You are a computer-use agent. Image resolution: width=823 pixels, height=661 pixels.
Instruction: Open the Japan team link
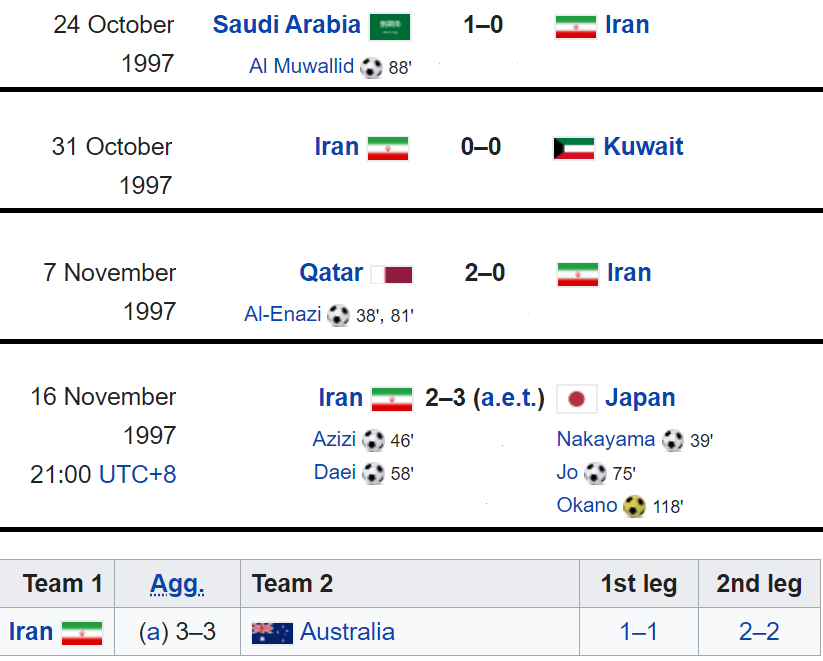(640, 397)
